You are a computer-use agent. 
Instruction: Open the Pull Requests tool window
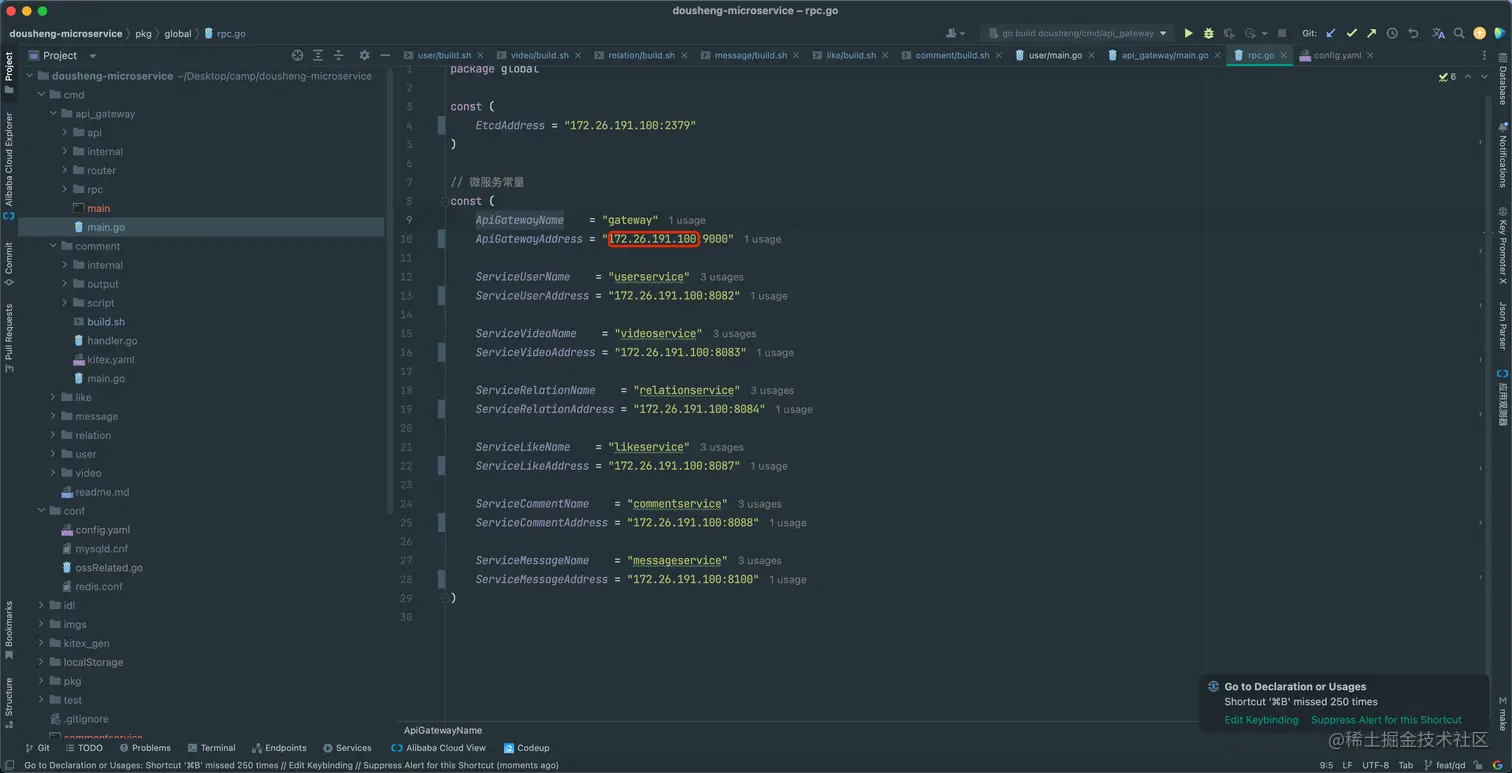click(x=9, y=338)
